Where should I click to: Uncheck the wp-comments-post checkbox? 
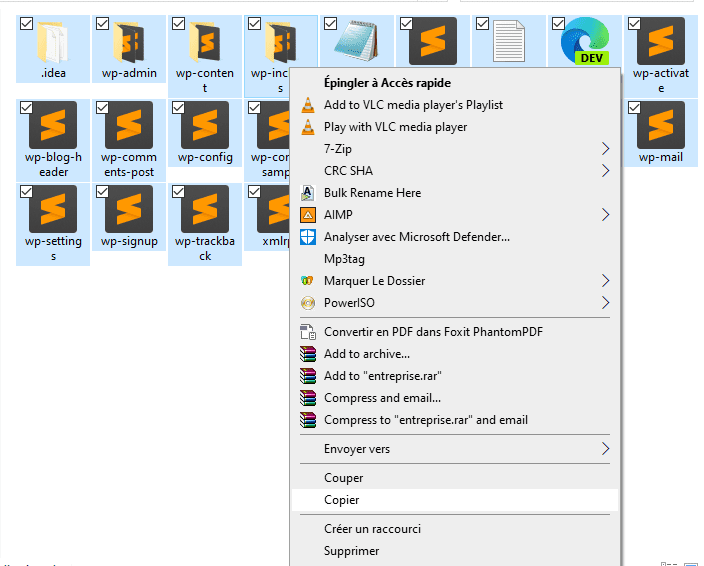click(x=102, y=108)
